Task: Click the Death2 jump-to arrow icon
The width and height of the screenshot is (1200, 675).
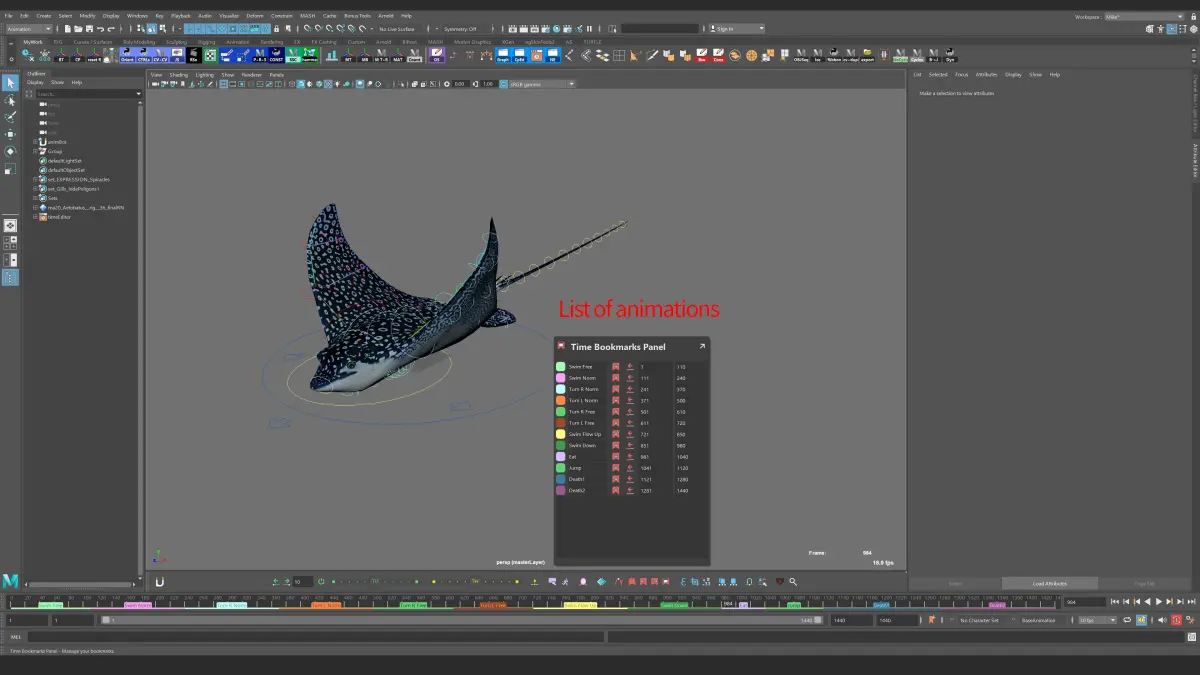Action: [x=630, y=490]
